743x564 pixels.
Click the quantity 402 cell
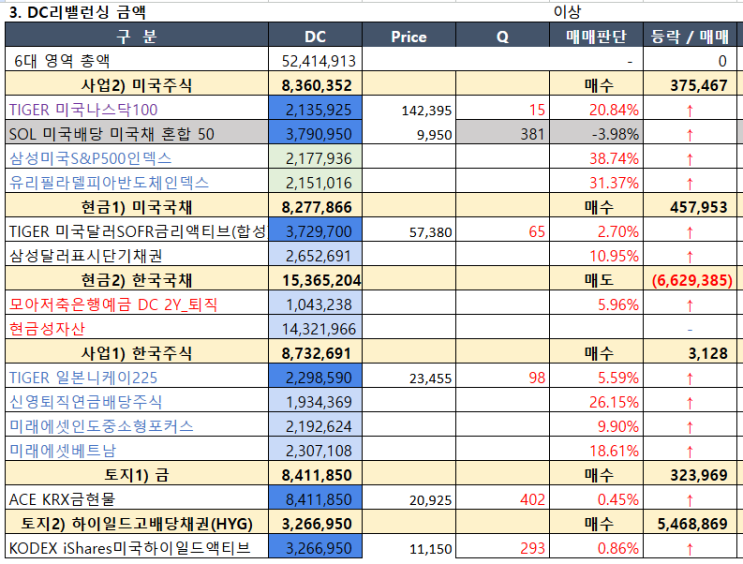pos(502,499)
